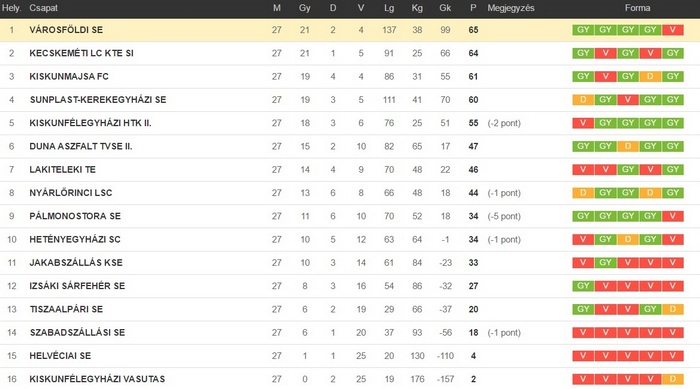Click Városföldi SE's last red V form badge
700x389 pixels.
673,30
